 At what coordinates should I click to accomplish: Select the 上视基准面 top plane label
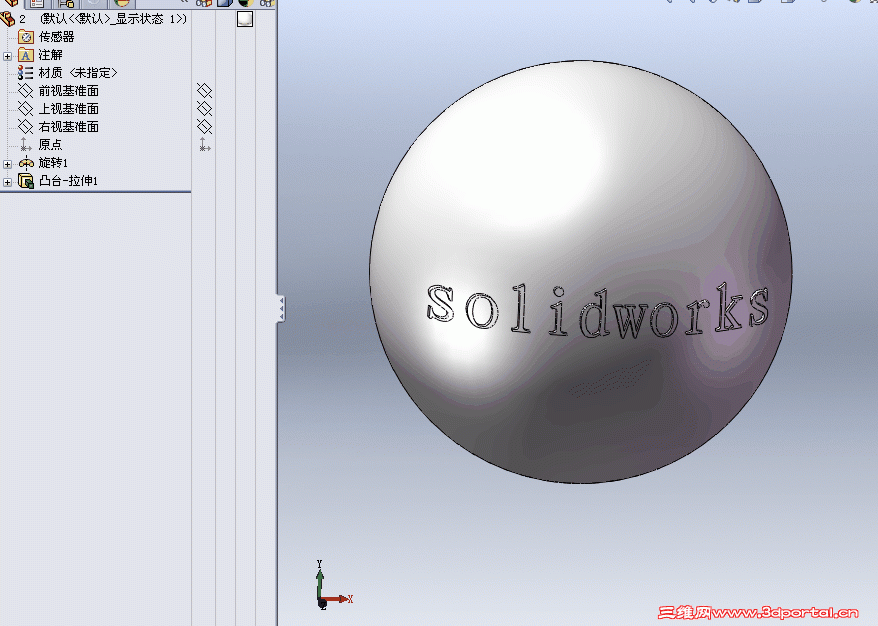[68, 109]
